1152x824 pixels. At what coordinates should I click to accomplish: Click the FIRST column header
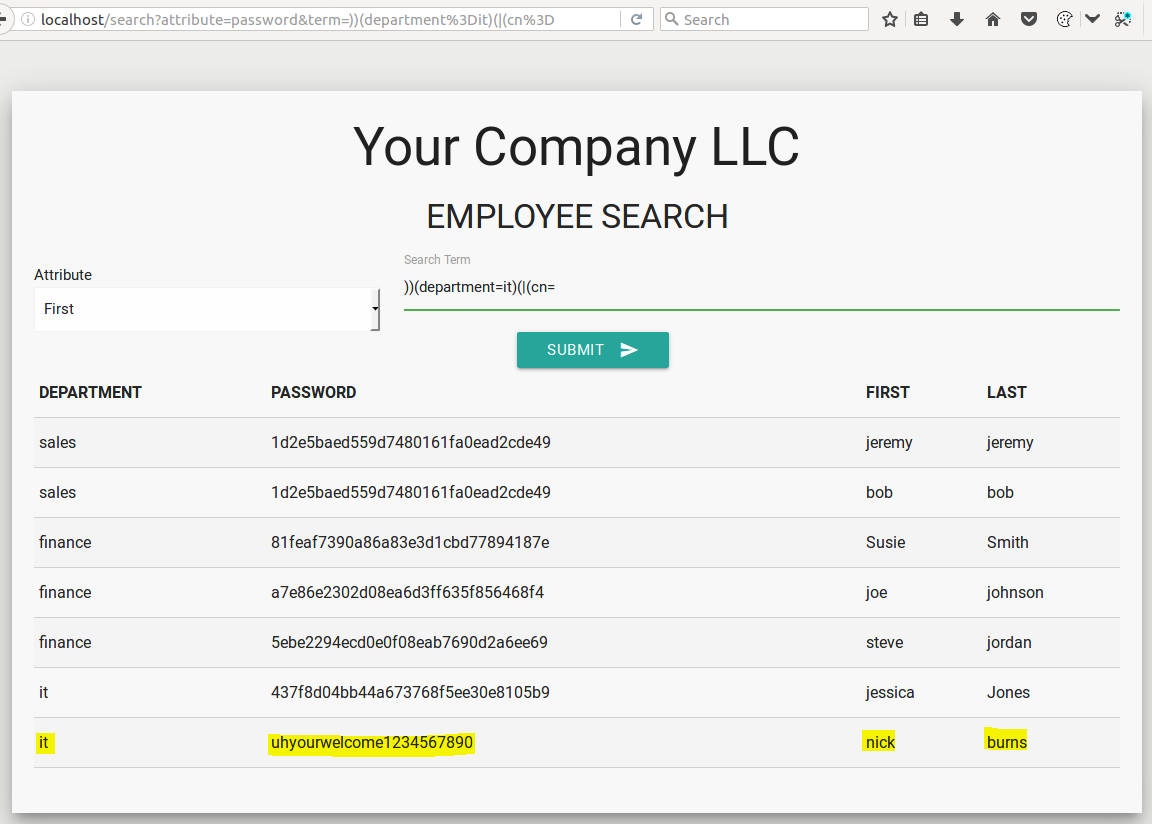(888, 393)
